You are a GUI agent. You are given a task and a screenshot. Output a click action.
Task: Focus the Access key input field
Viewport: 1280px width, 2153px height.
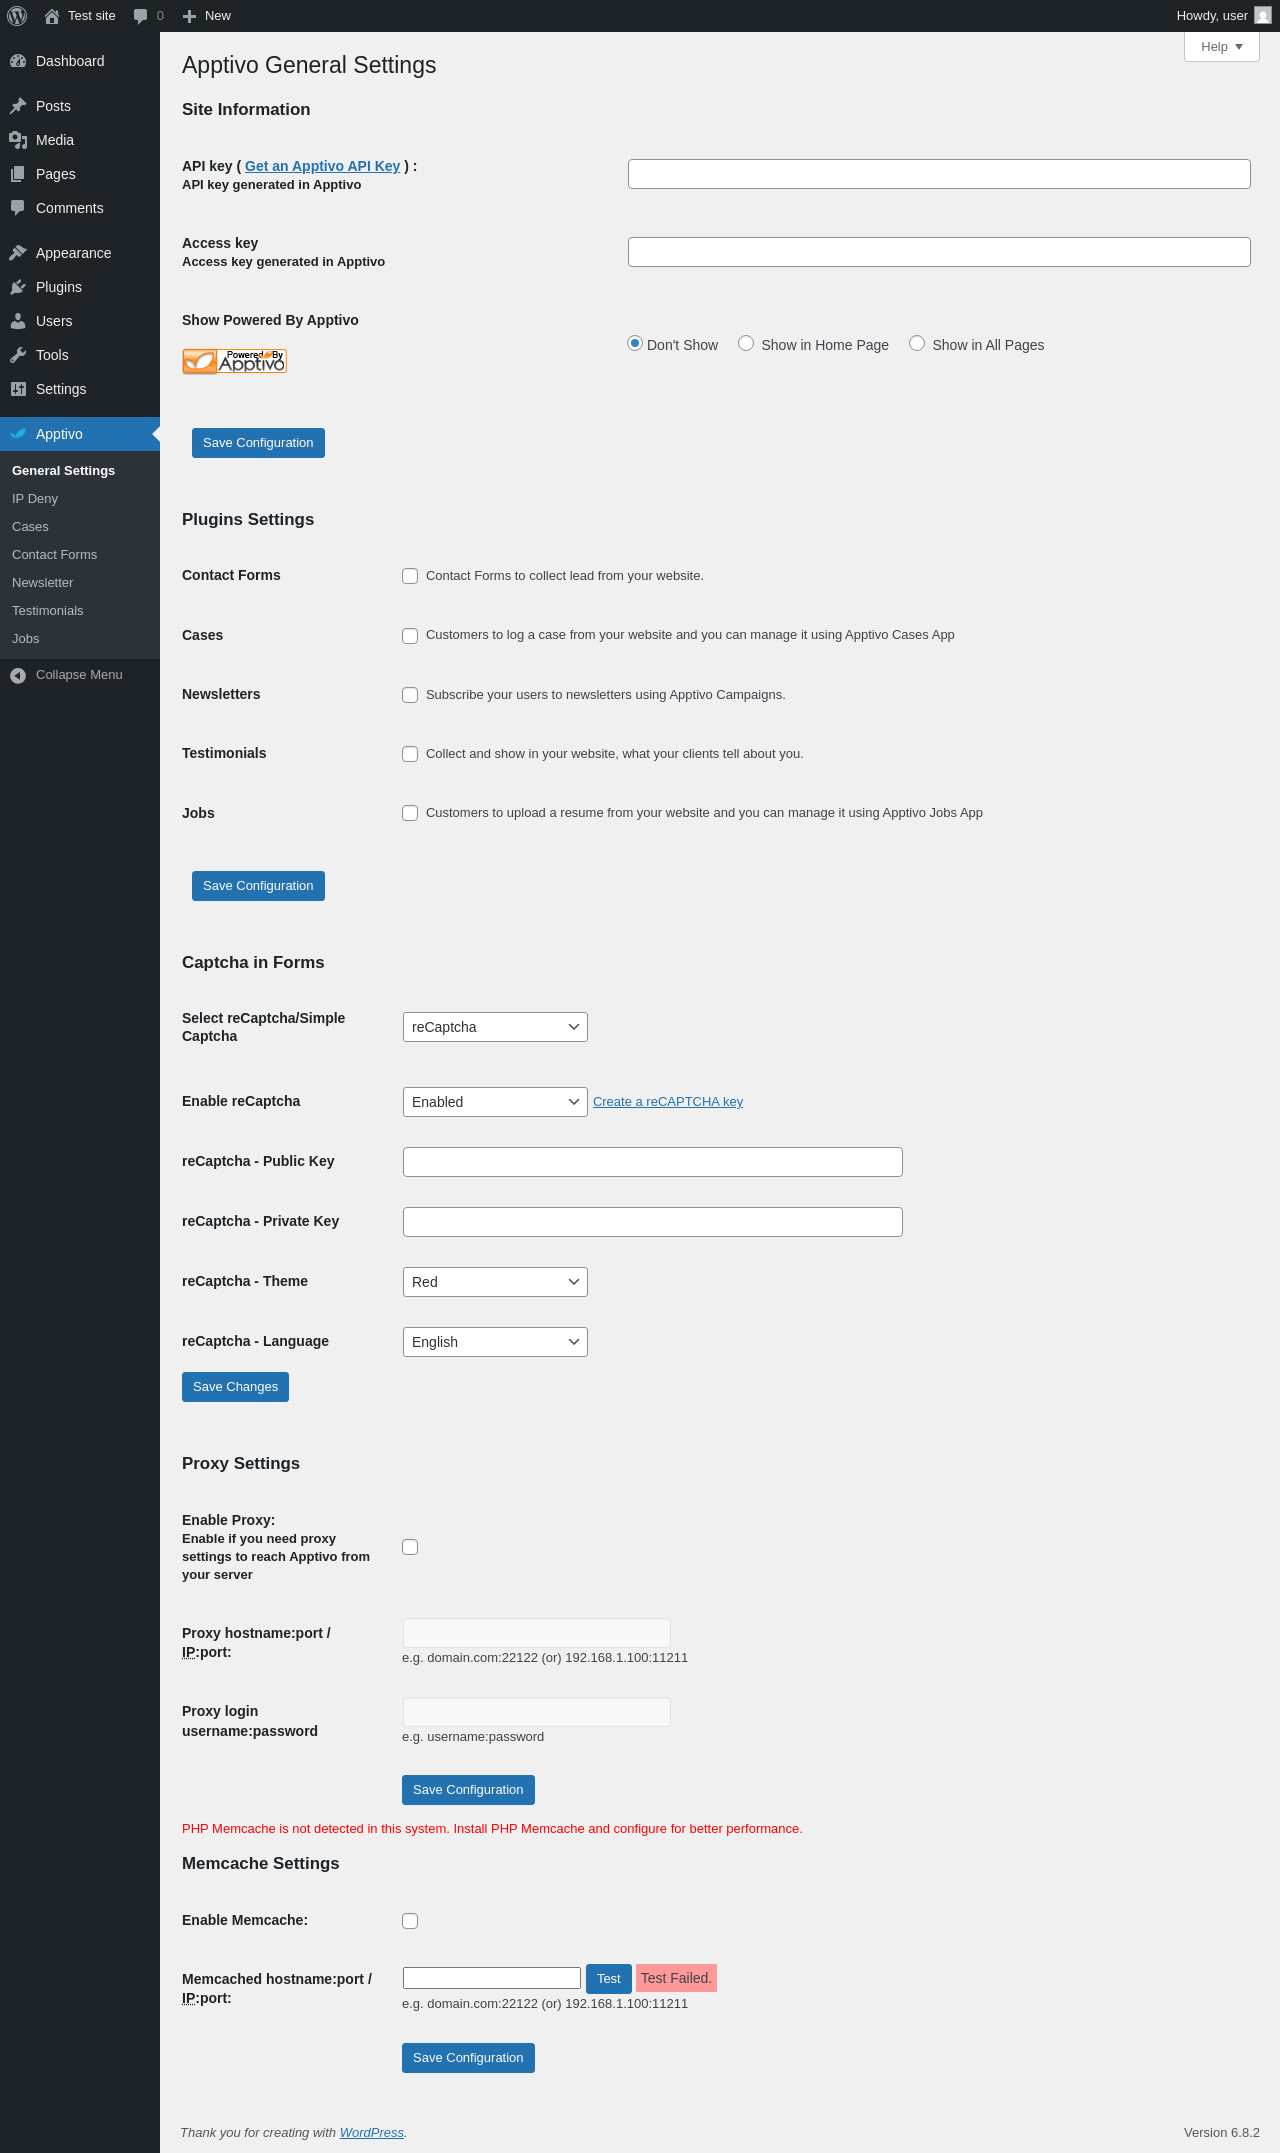[x=939, y=252]
